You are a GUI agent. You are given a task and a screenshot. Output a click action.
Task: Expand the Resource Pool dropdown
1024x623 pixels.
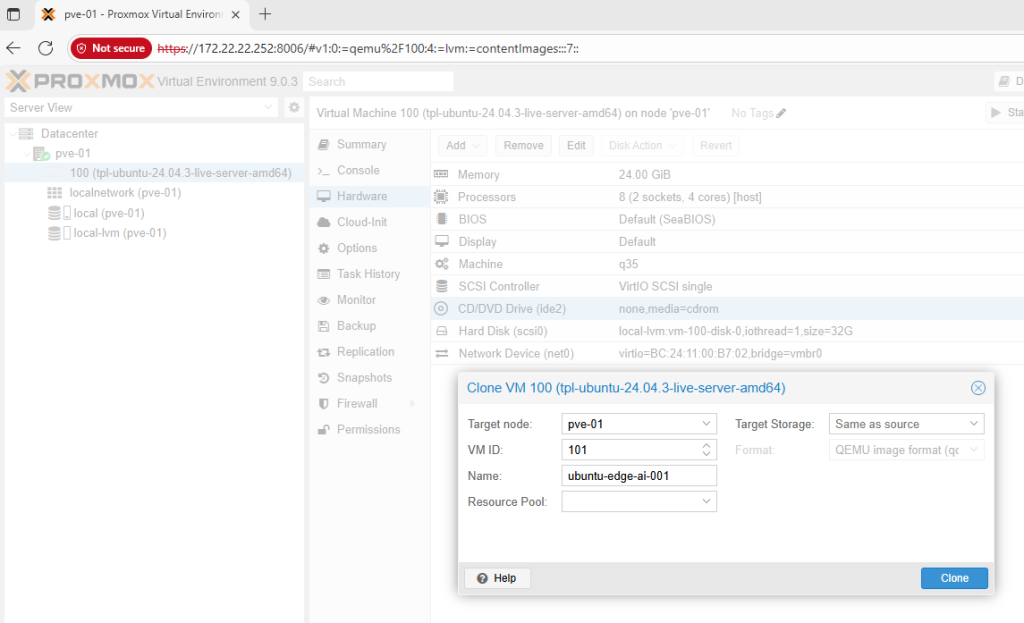tap(707, 502)
